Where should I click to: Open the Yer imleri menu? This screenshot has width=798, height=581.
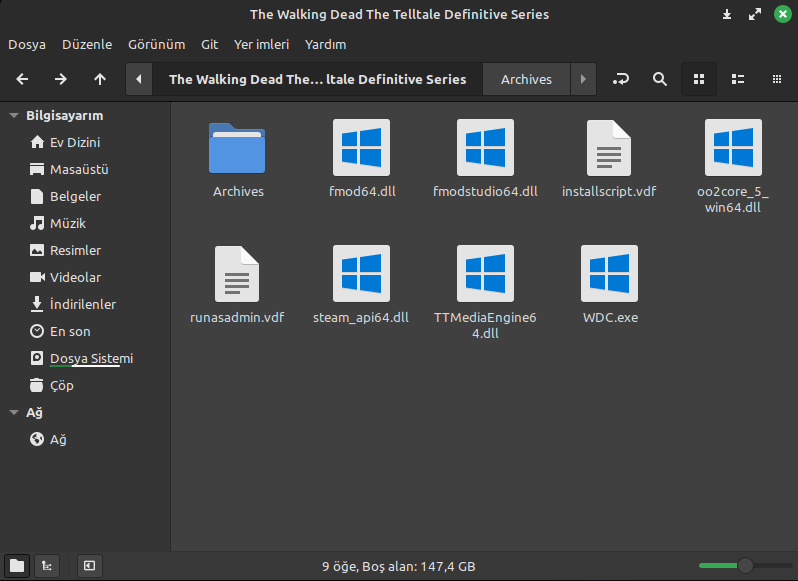pos(262,44)
